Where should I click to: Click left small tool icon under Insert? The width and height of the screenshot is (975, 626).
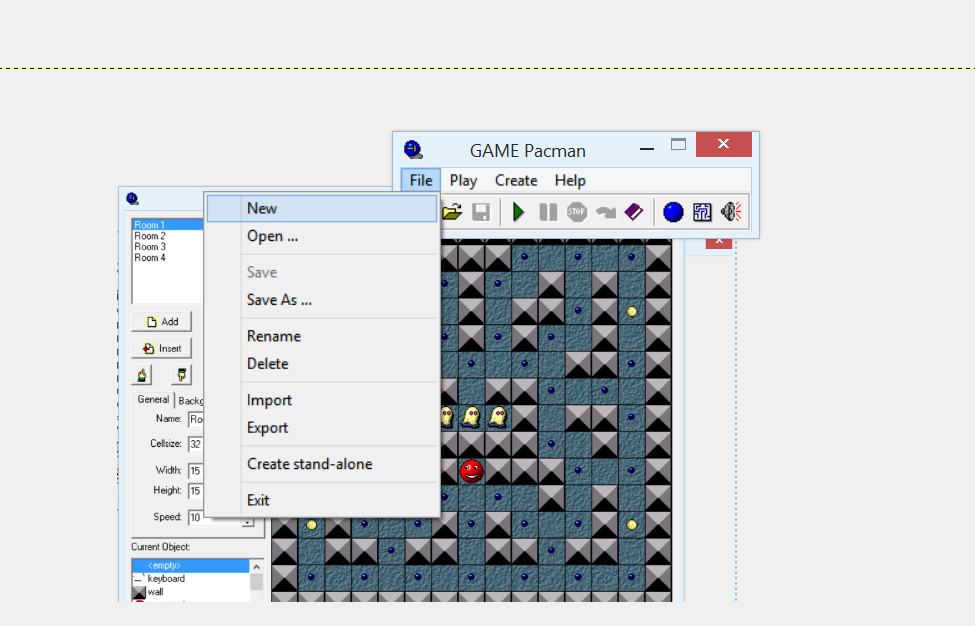tap(142, 375)
